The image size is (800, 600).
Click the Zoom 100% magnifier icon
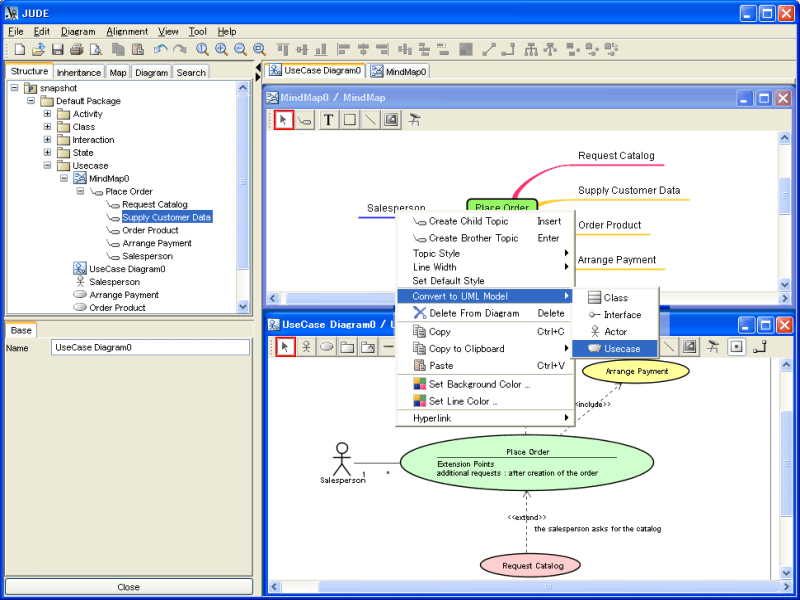(203, 49)
